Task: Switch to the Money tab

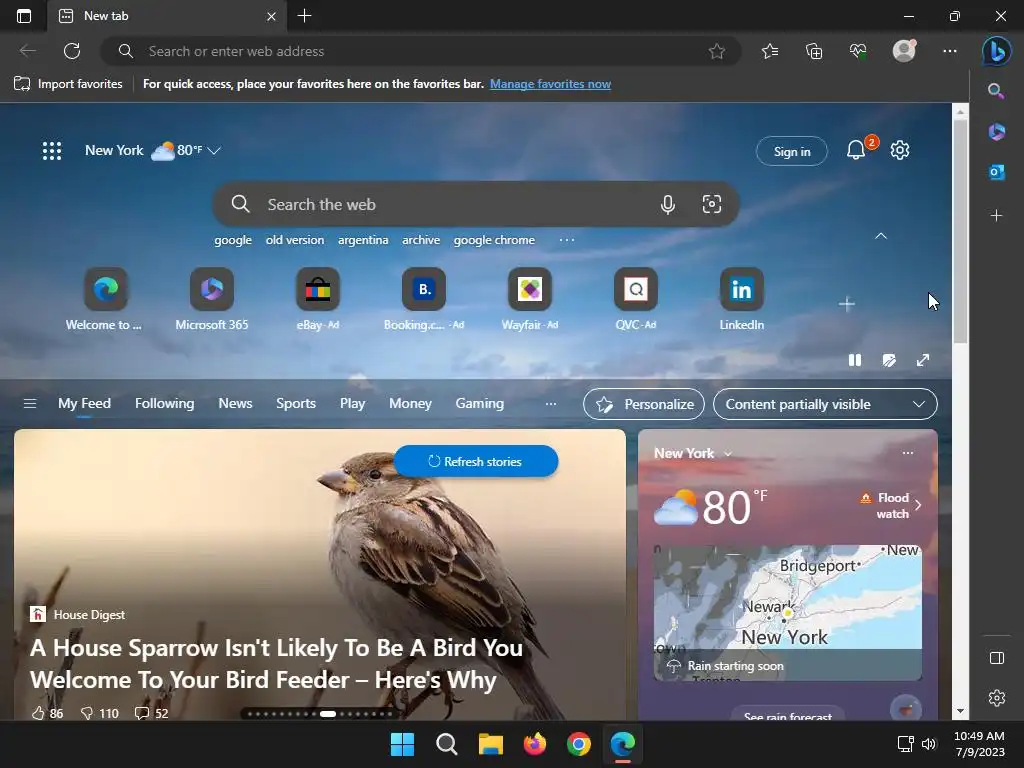Action: click(410, 404)
